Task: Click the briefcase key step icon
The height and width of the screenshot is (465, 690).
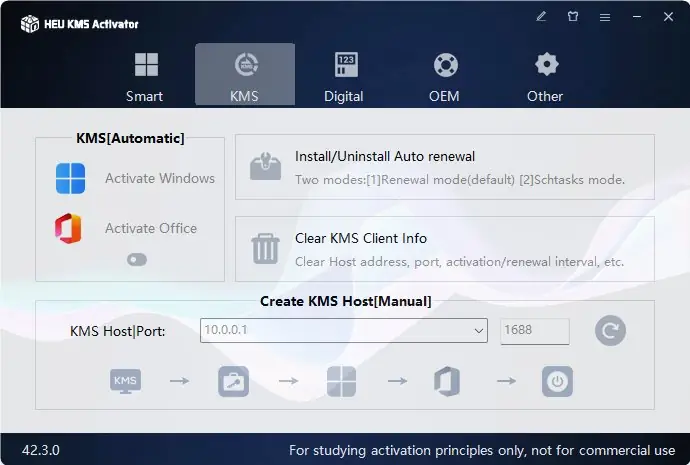Action: [x=234, y=381]
